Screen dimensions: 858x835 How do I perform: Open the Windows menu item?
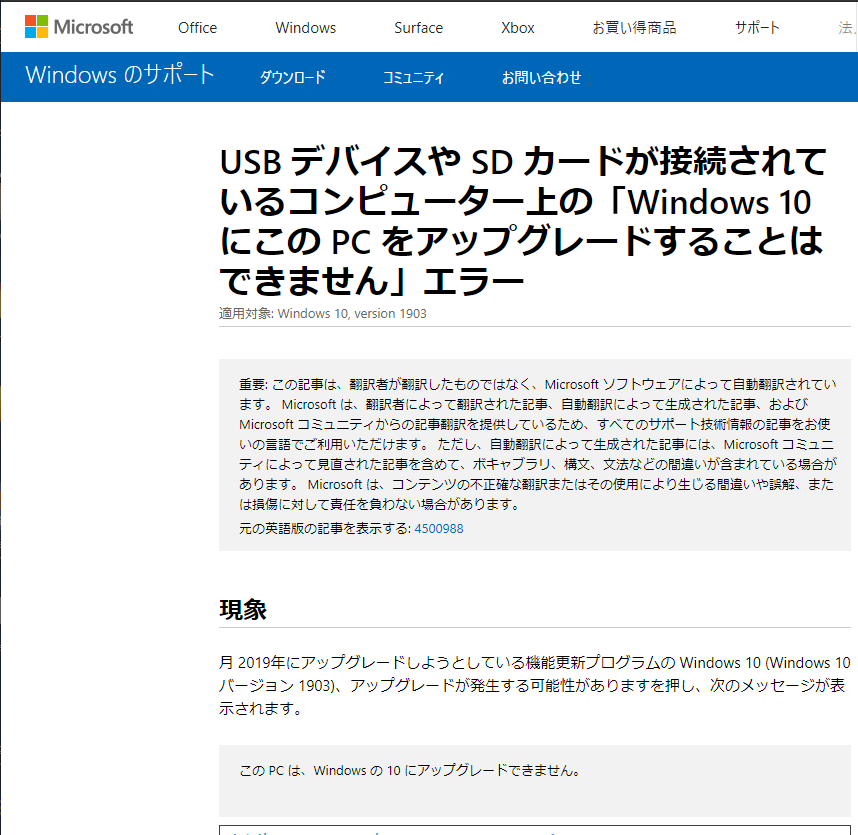[x=305, y=28]
